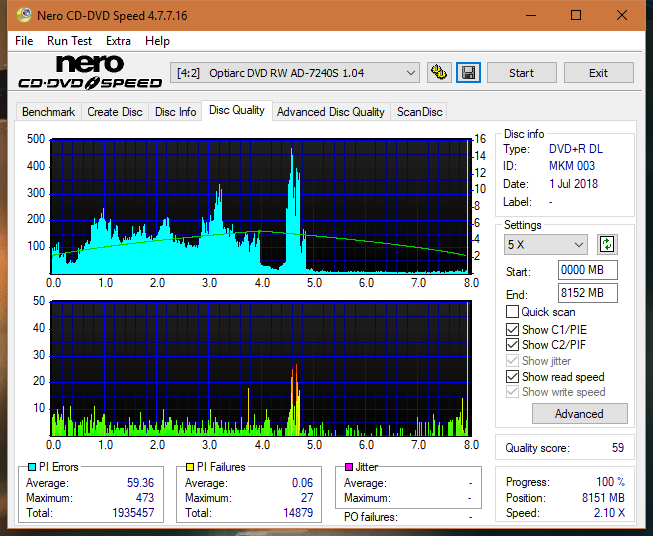Open the Extra menu
Screen dimensions: 653x536
(x=118, y=41)
